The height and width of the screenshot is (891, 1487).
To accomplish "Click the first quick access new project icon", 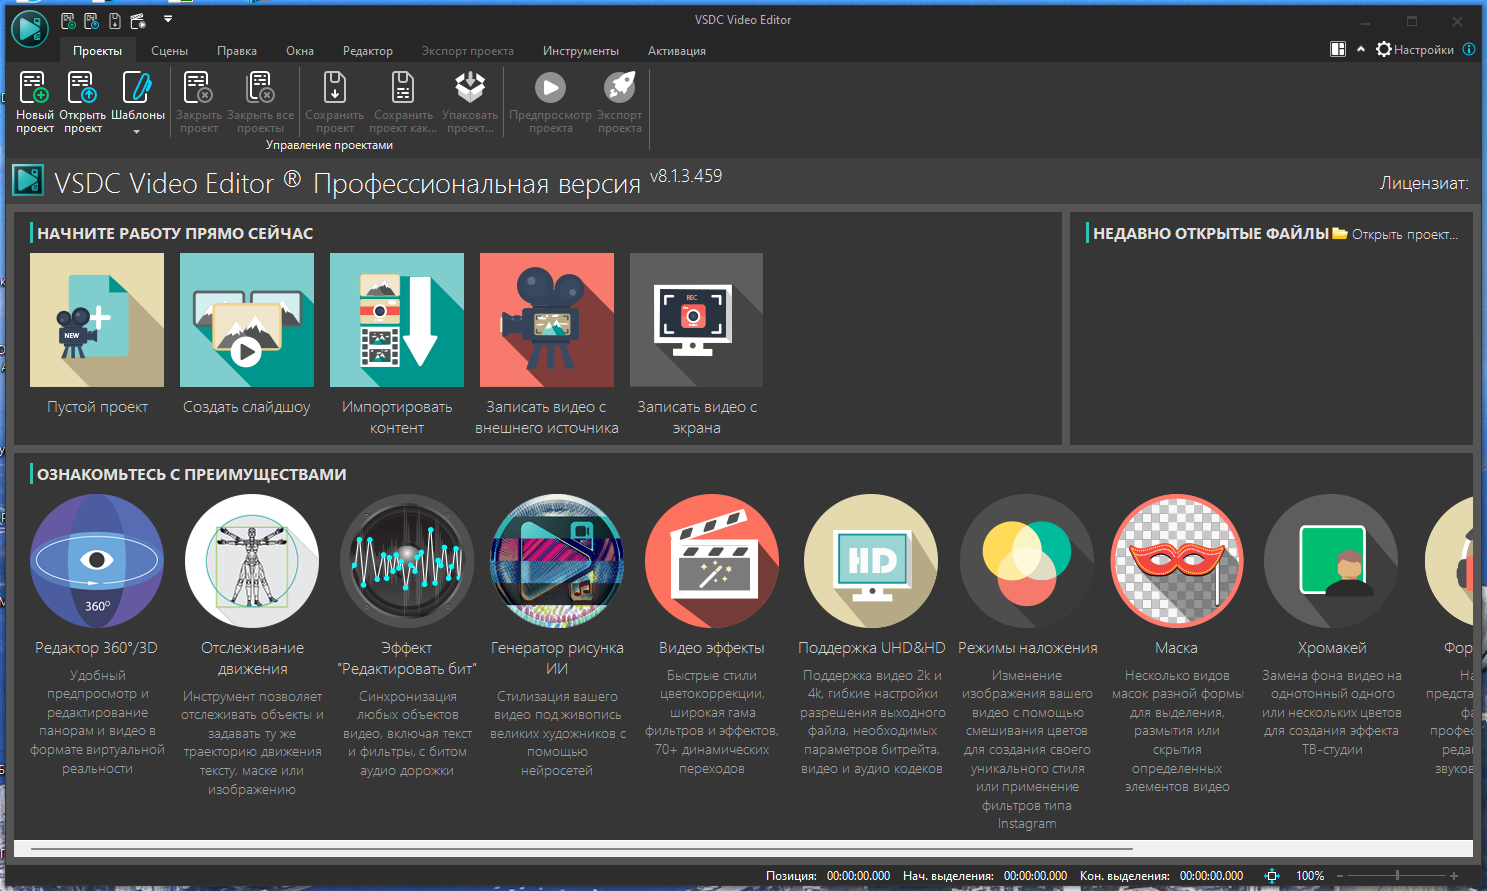I will [x=68, y=21].
